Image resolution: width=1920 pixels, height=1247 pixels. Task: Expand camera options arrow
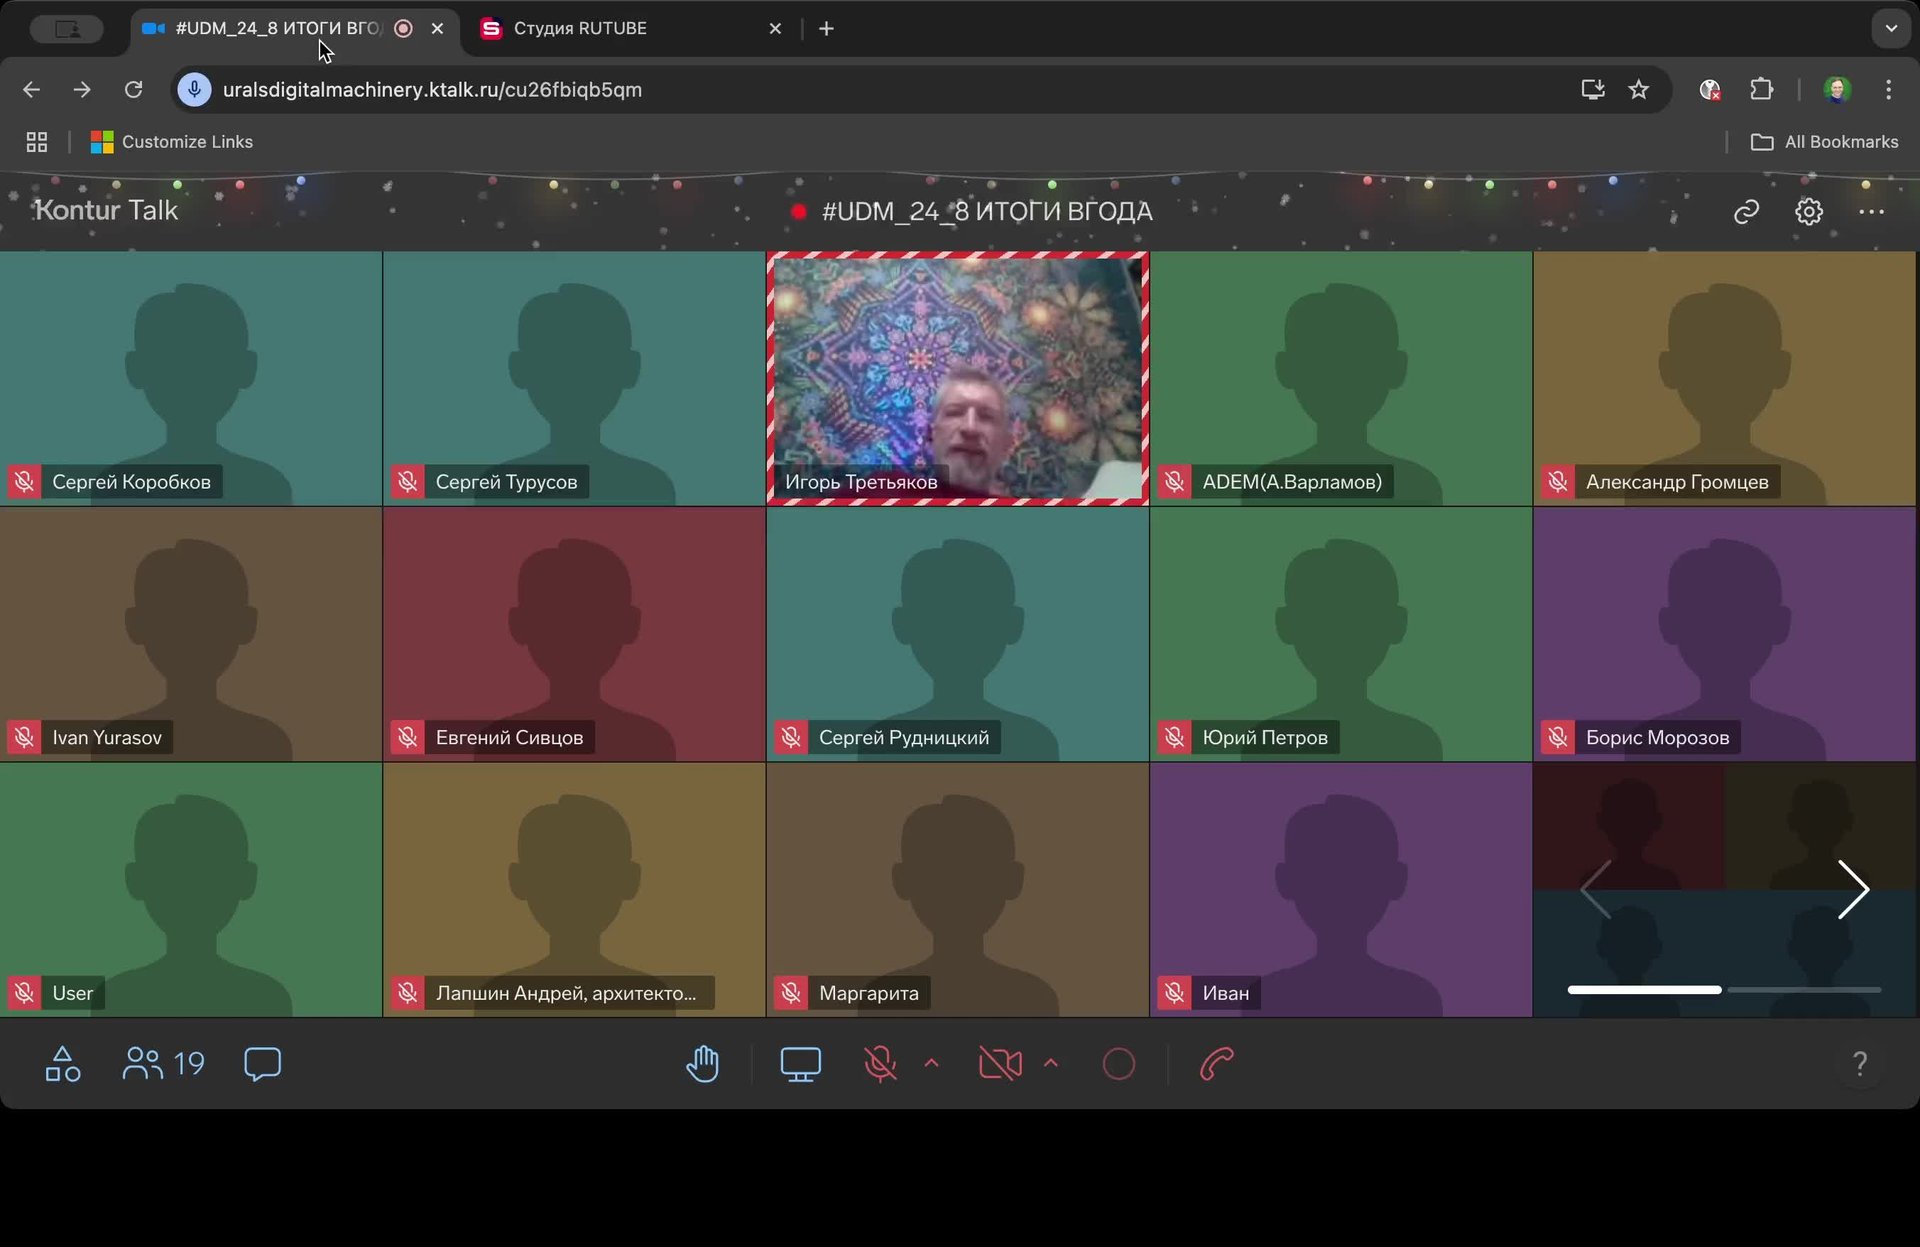point(1051,1063)
